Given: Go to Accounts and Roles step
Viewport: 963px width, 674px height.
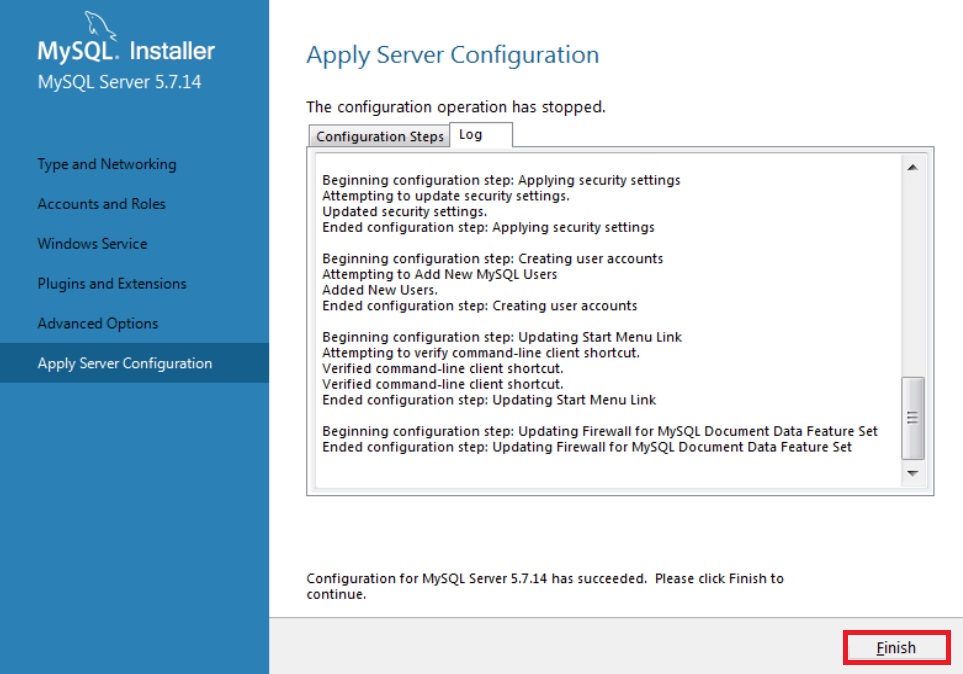Looking at the screenshot, I should (101, 204).
